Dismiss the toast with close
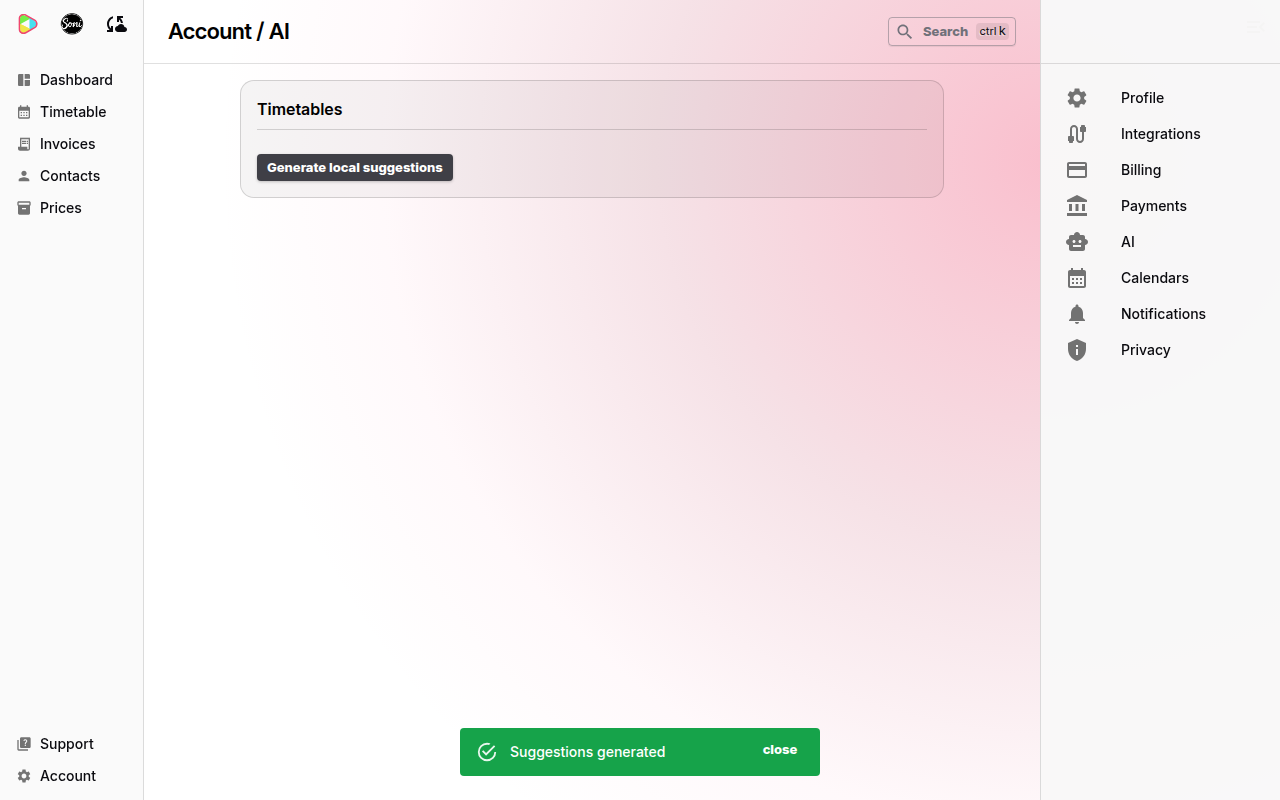1280x800 pixels. [x=780, y=750]
